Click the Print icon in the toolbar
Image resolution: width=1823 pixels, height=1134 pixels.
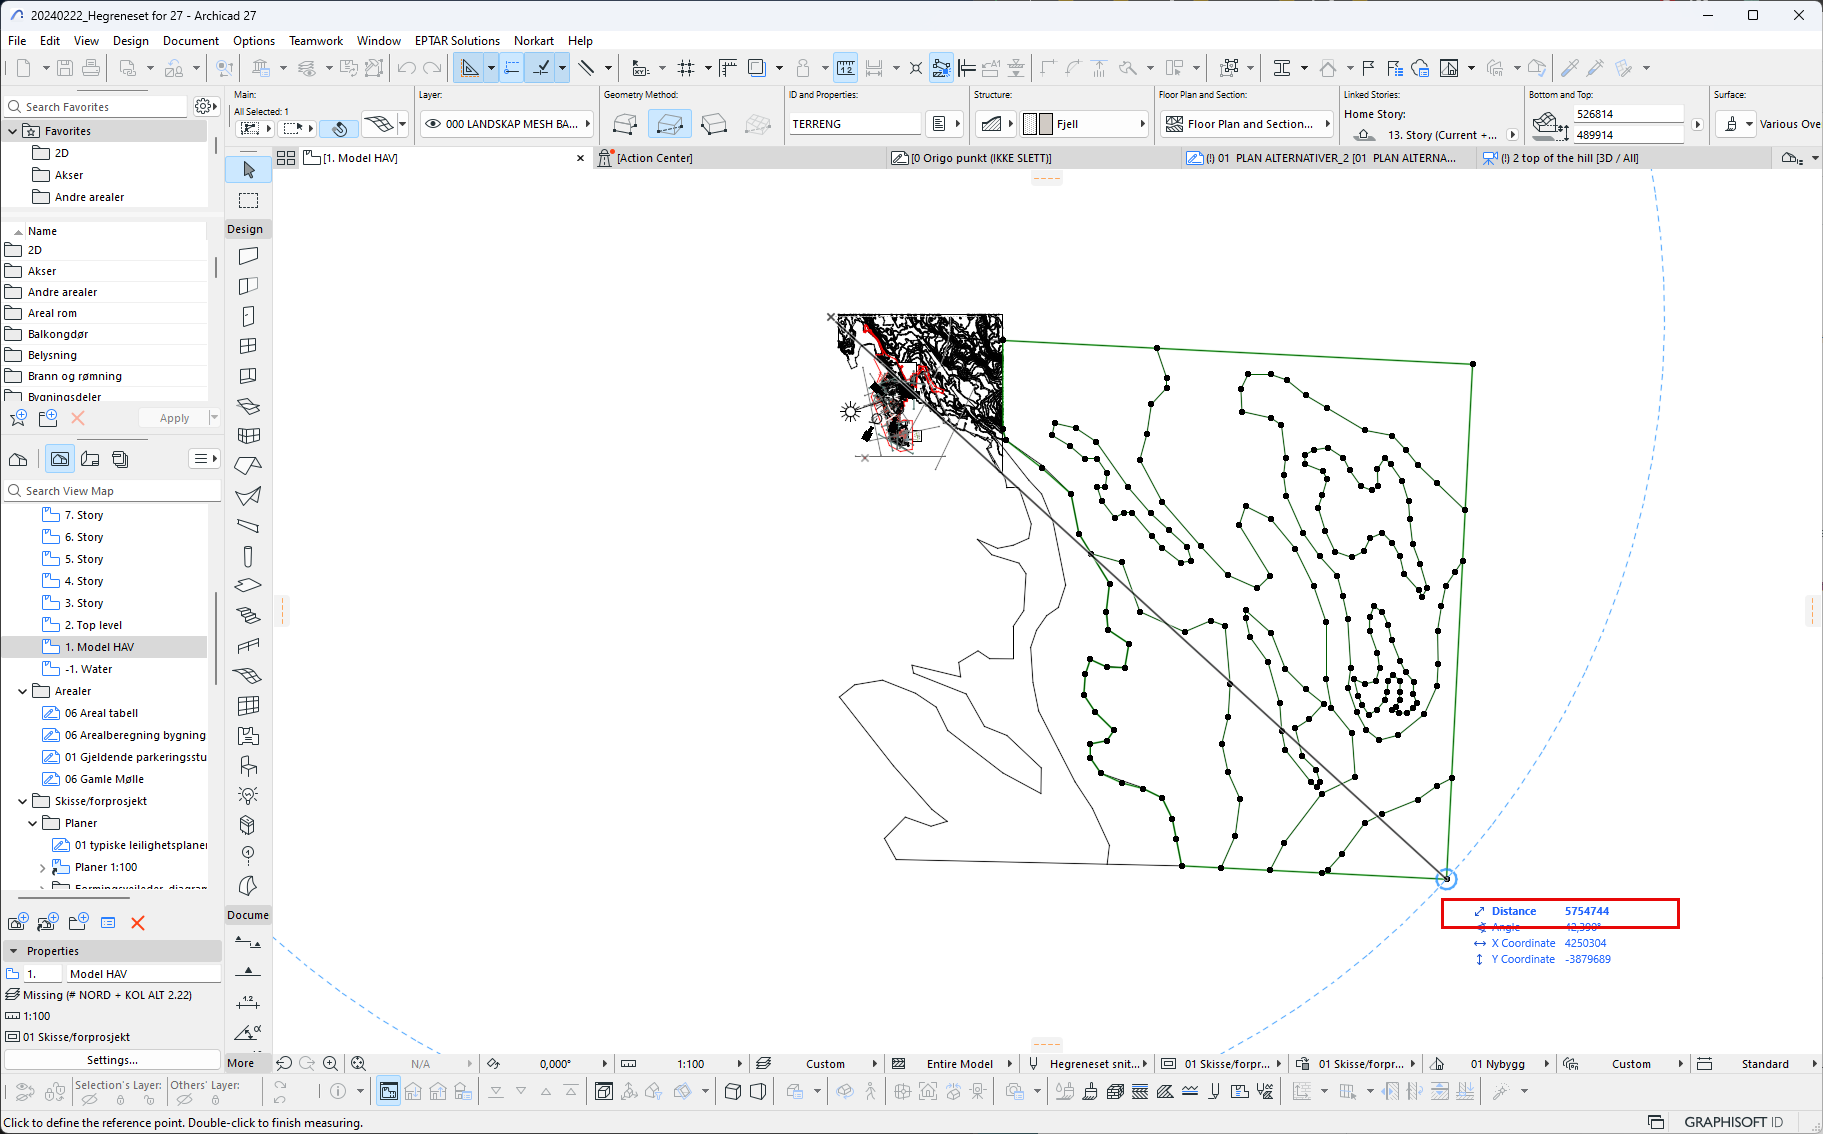91,68
